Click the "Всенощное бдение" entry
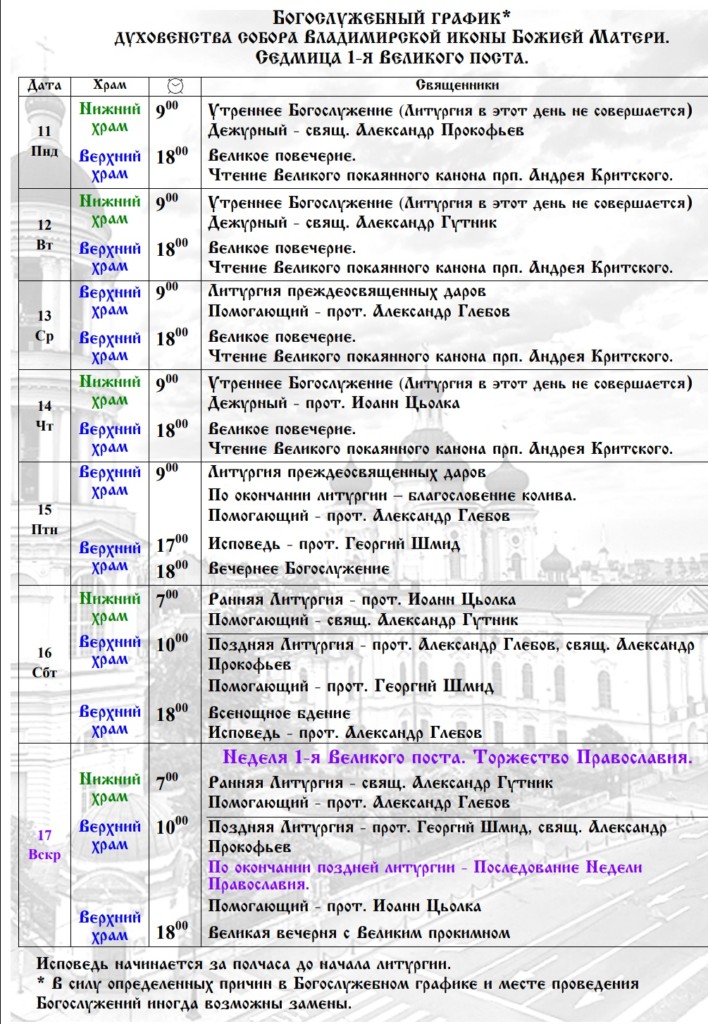Viewport: 708px width, 1024px height. click(279, 712)
